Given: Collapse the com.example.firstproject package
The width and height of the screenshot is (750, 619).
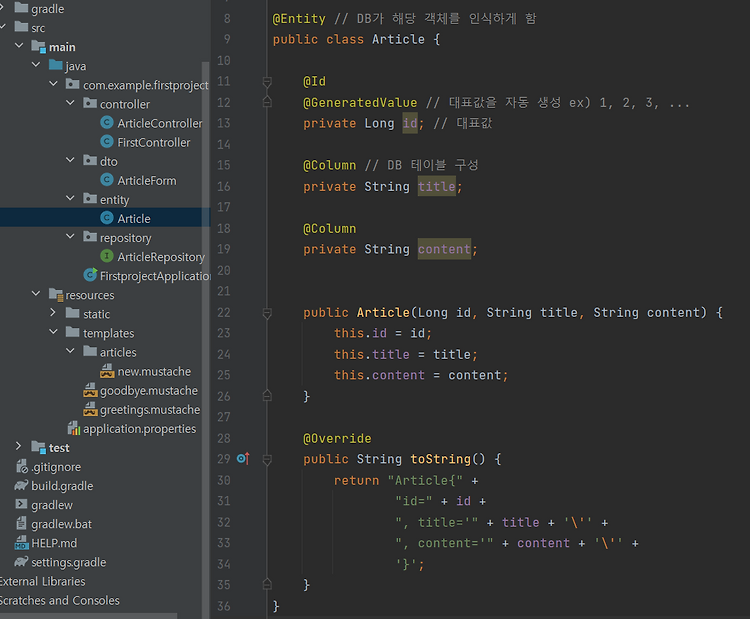Looking at the screenshot, I should 54,83.
